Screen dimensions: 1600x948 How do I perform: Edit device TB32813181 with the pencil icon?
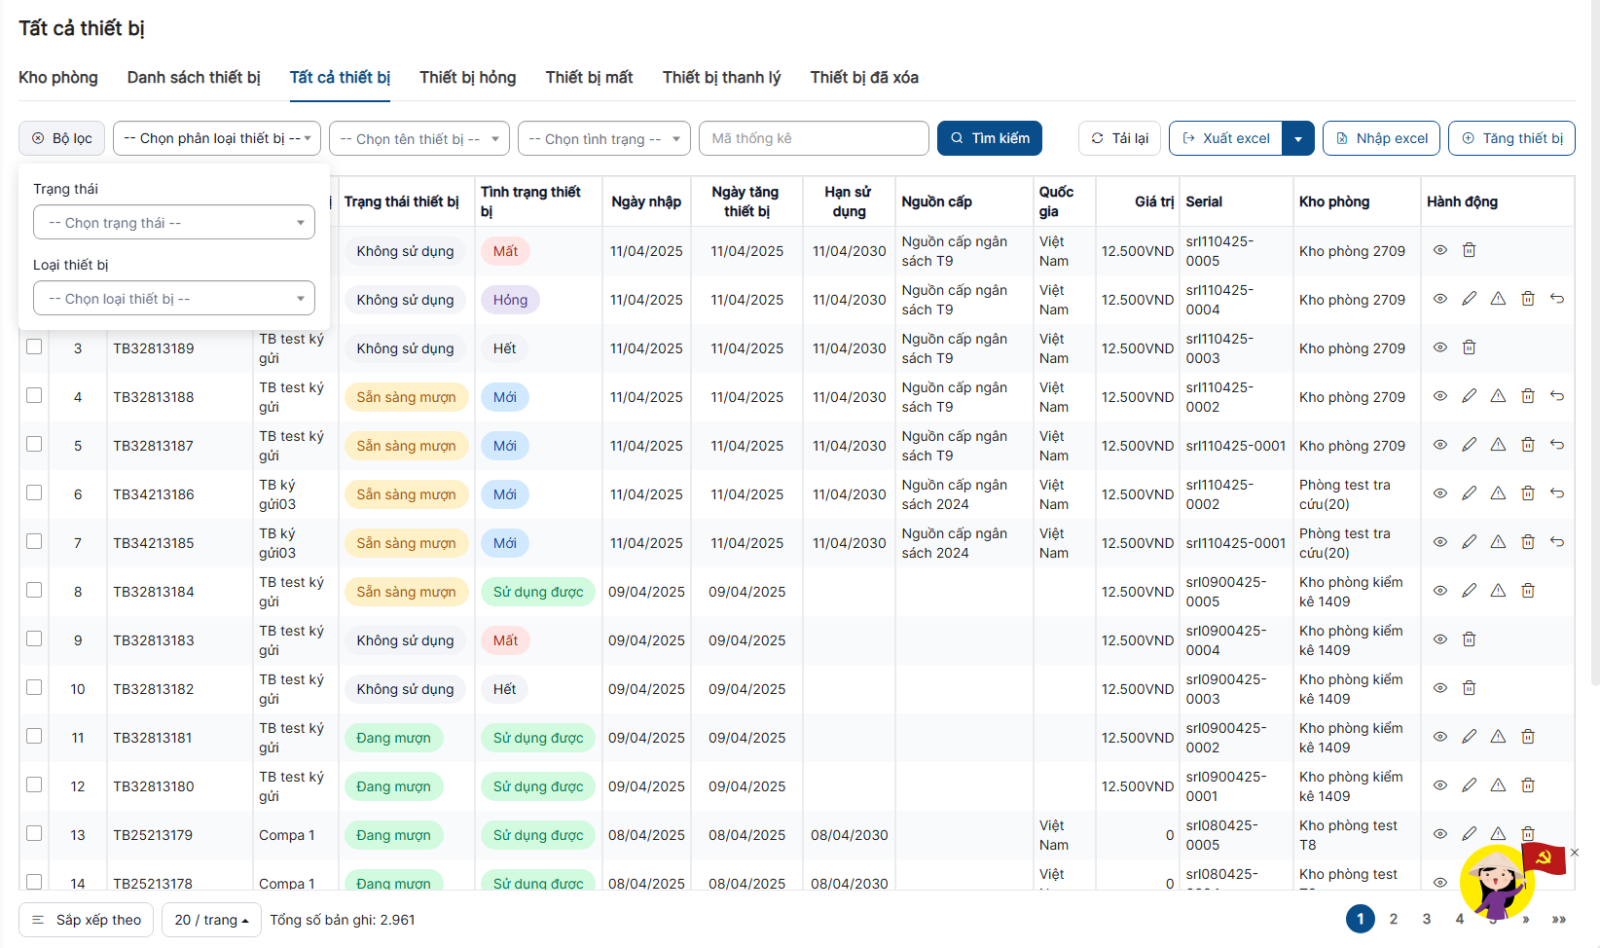(1469, 737)
